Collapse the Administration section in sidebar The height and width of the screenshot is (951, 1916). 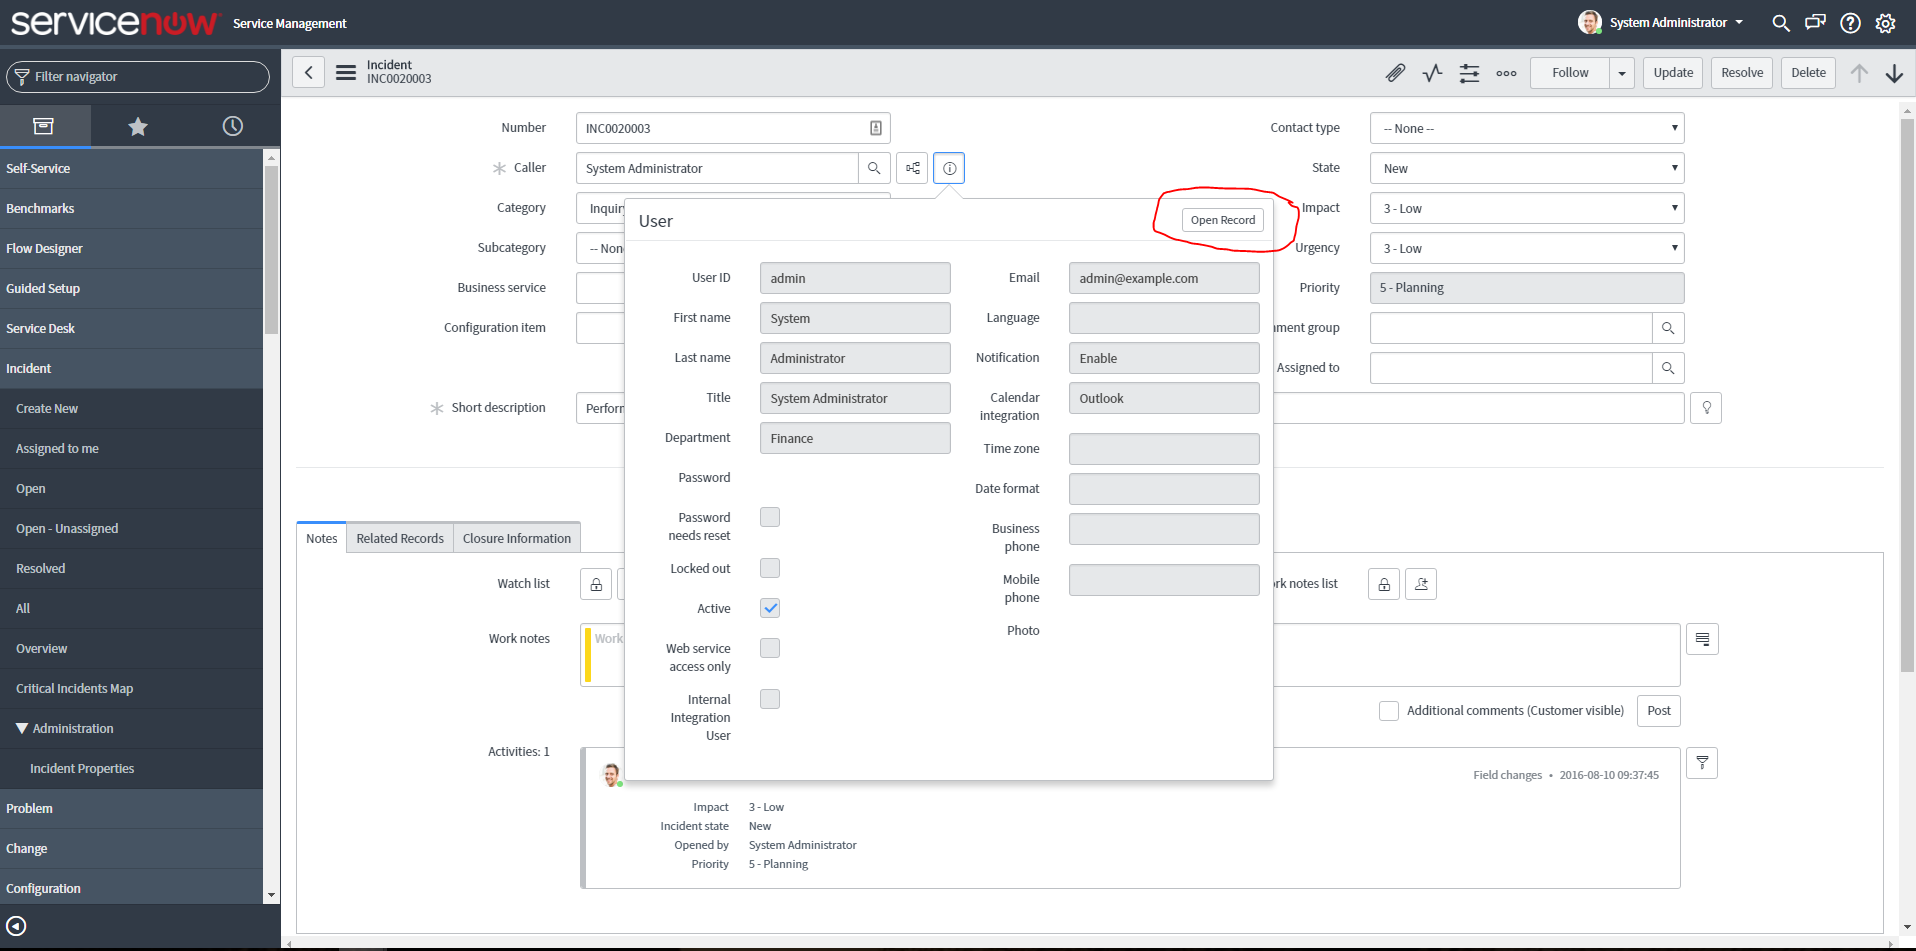[x=23, y=728]
